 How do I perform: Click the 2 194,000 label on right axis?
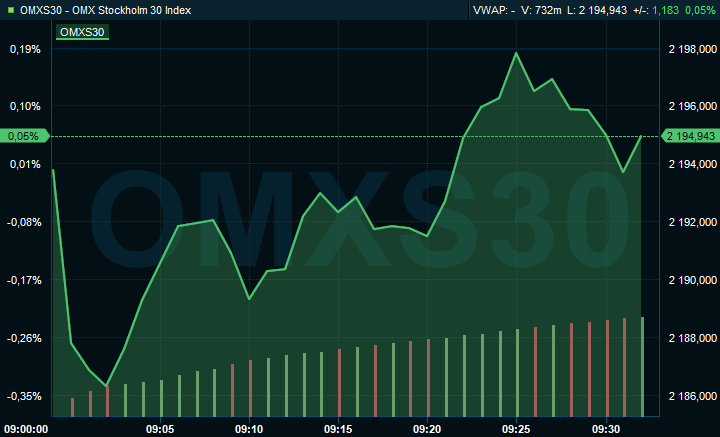tap(692, 164)
